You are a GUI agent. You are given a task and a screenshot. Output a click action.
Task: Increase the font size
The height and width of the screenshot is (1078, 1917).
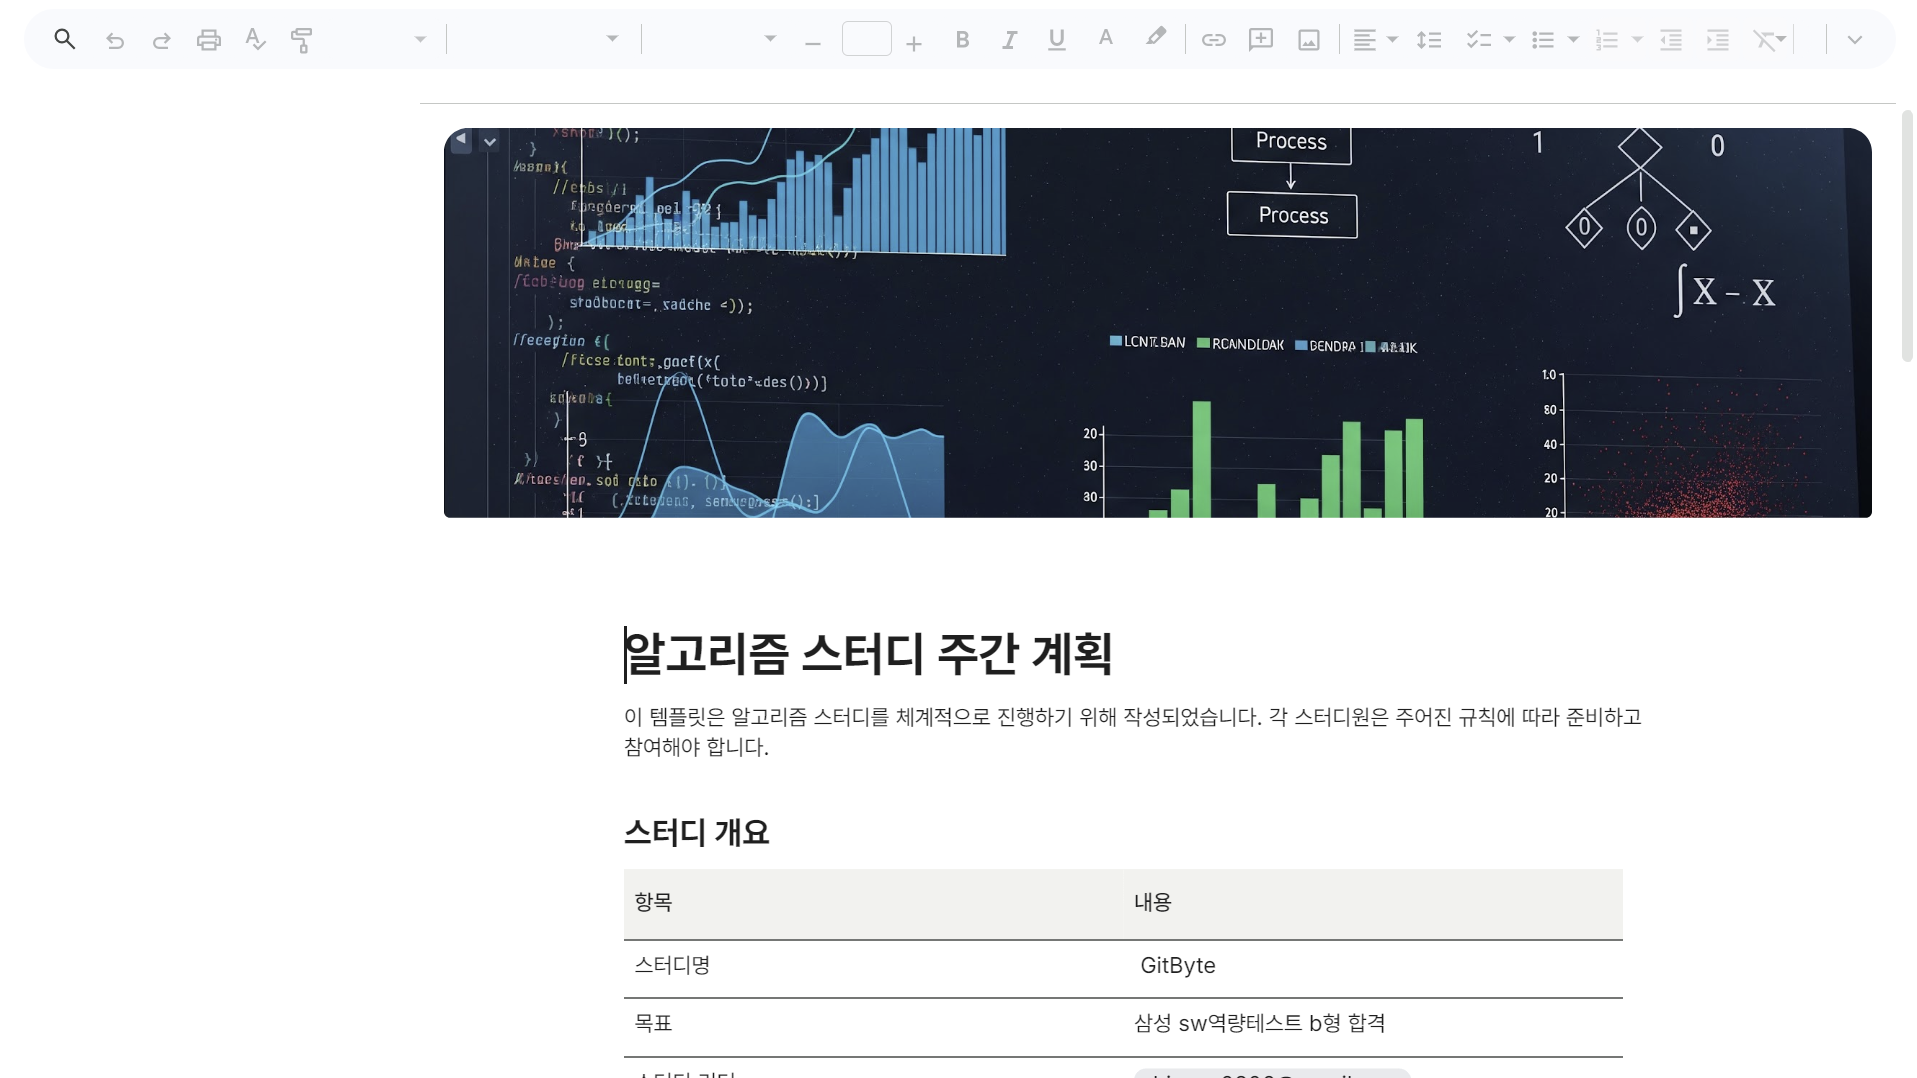913,43
